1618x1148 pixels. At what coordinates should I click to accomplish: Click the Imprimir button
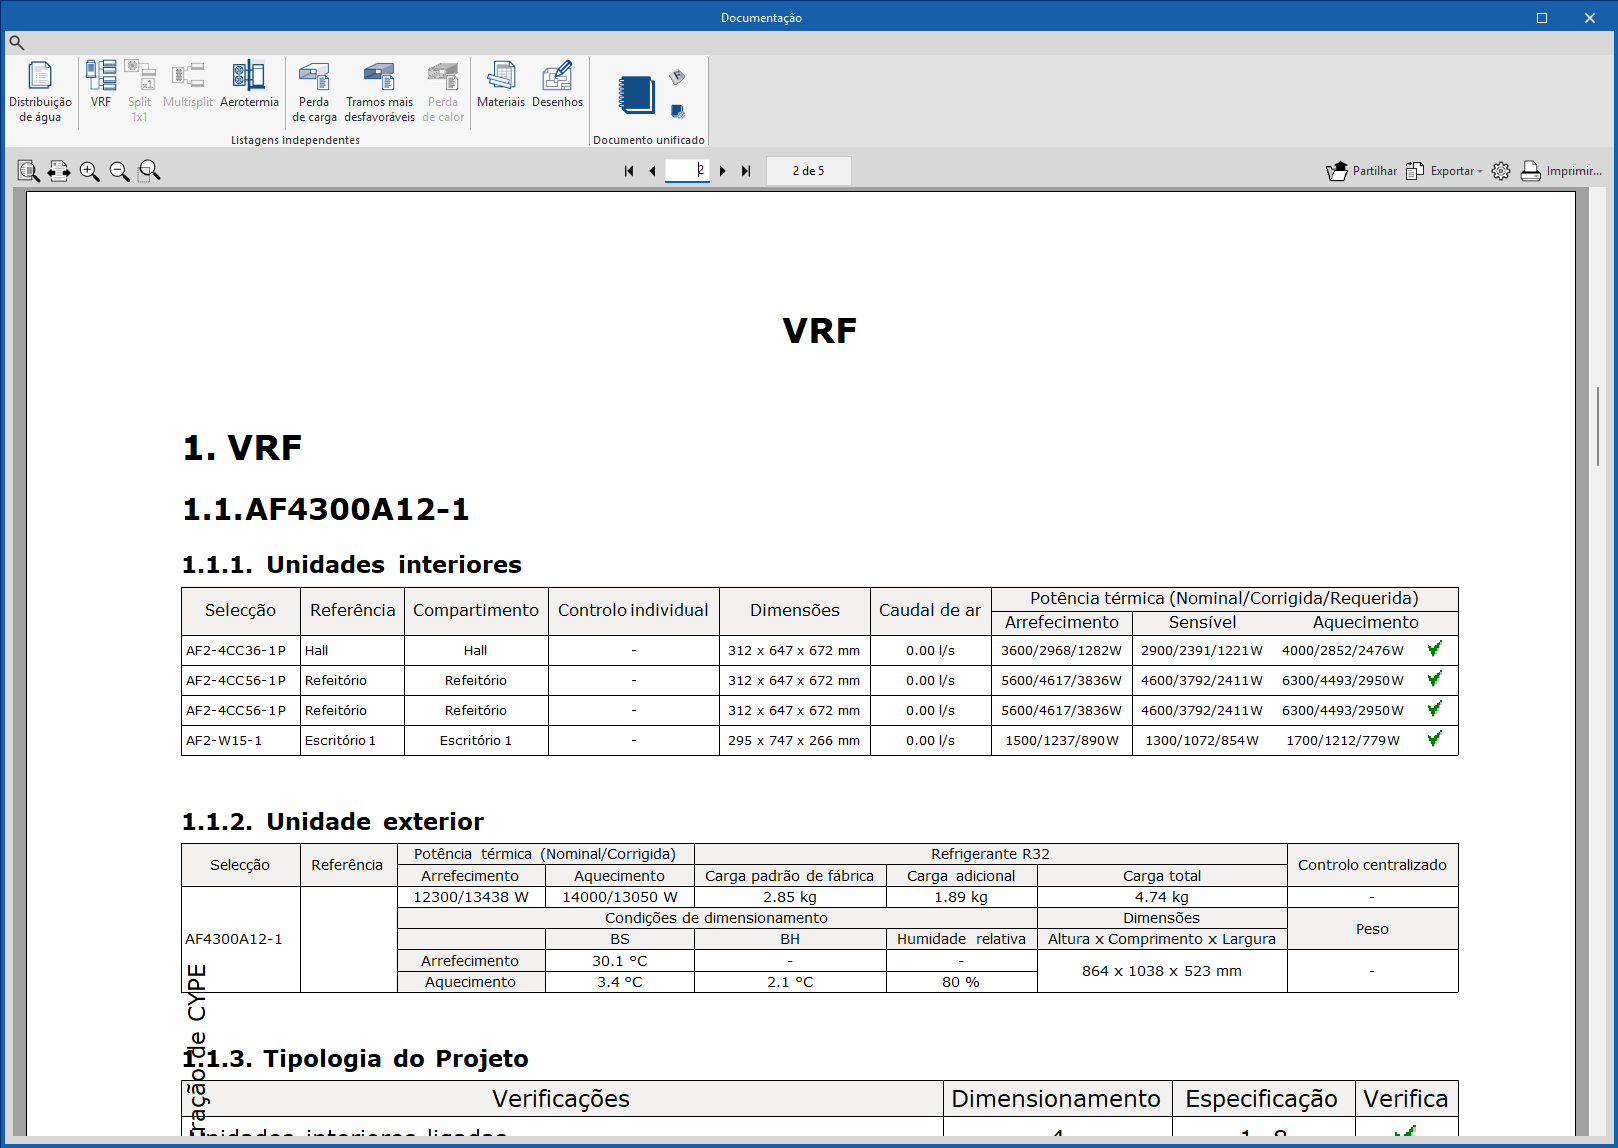(1561, 171)
